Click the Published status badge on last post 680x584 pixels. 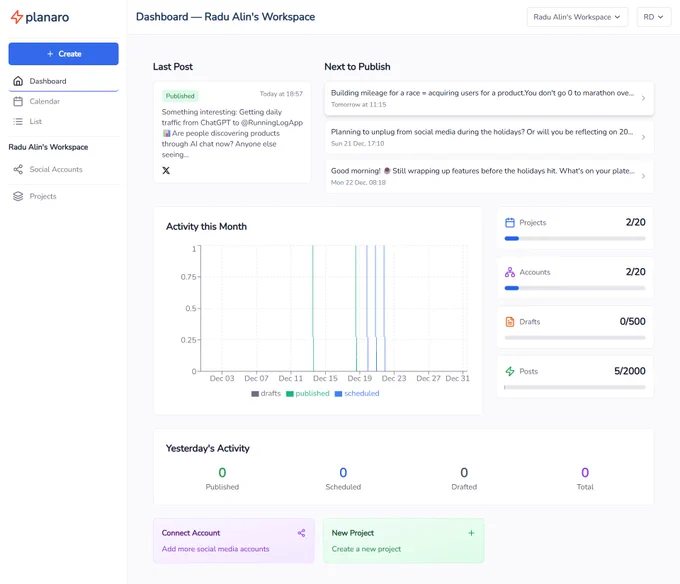180,96
